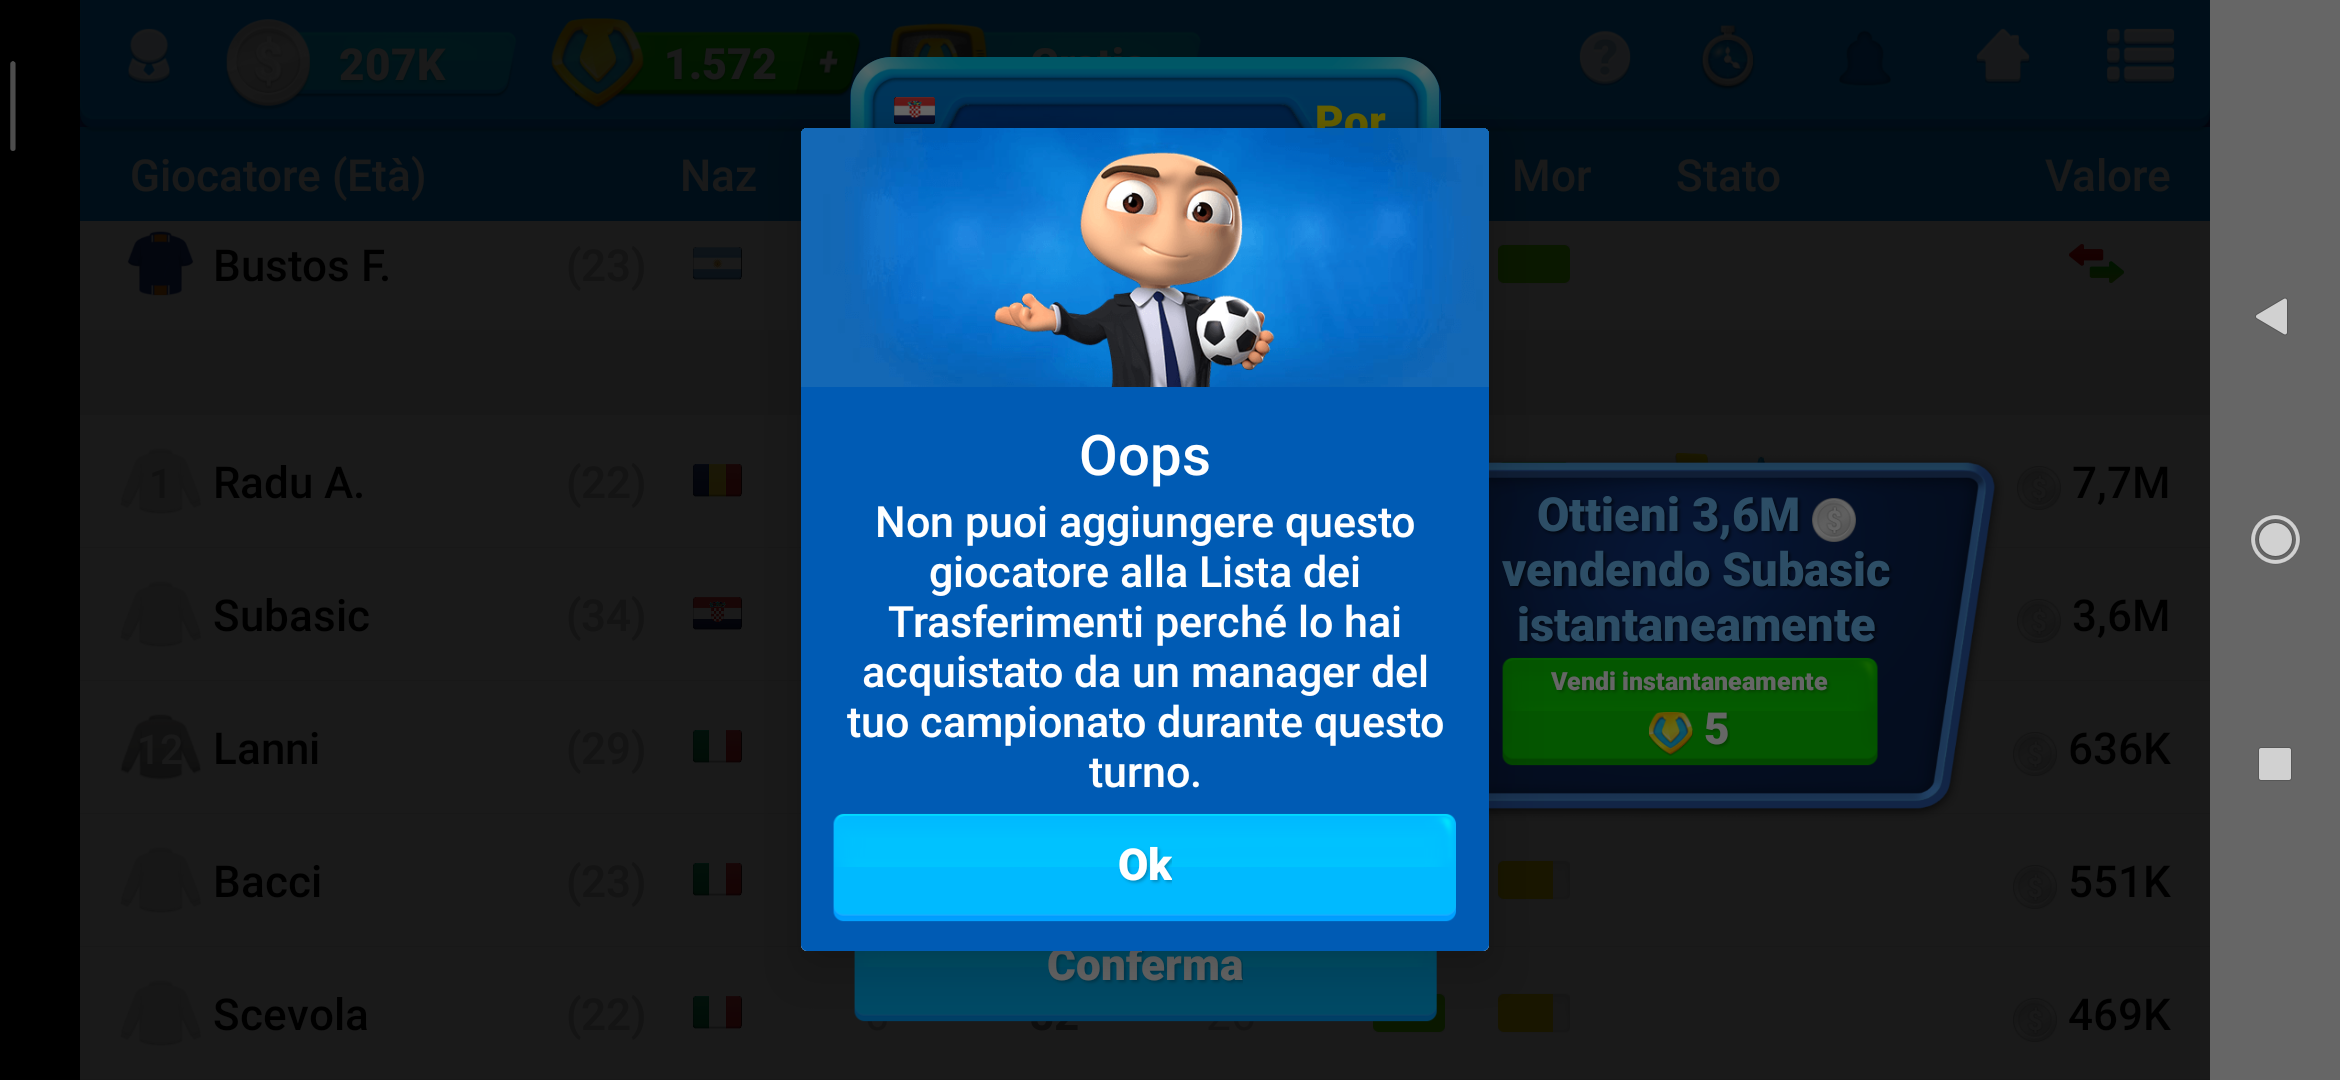Sort by the Valore column header

click(2107, 176)
